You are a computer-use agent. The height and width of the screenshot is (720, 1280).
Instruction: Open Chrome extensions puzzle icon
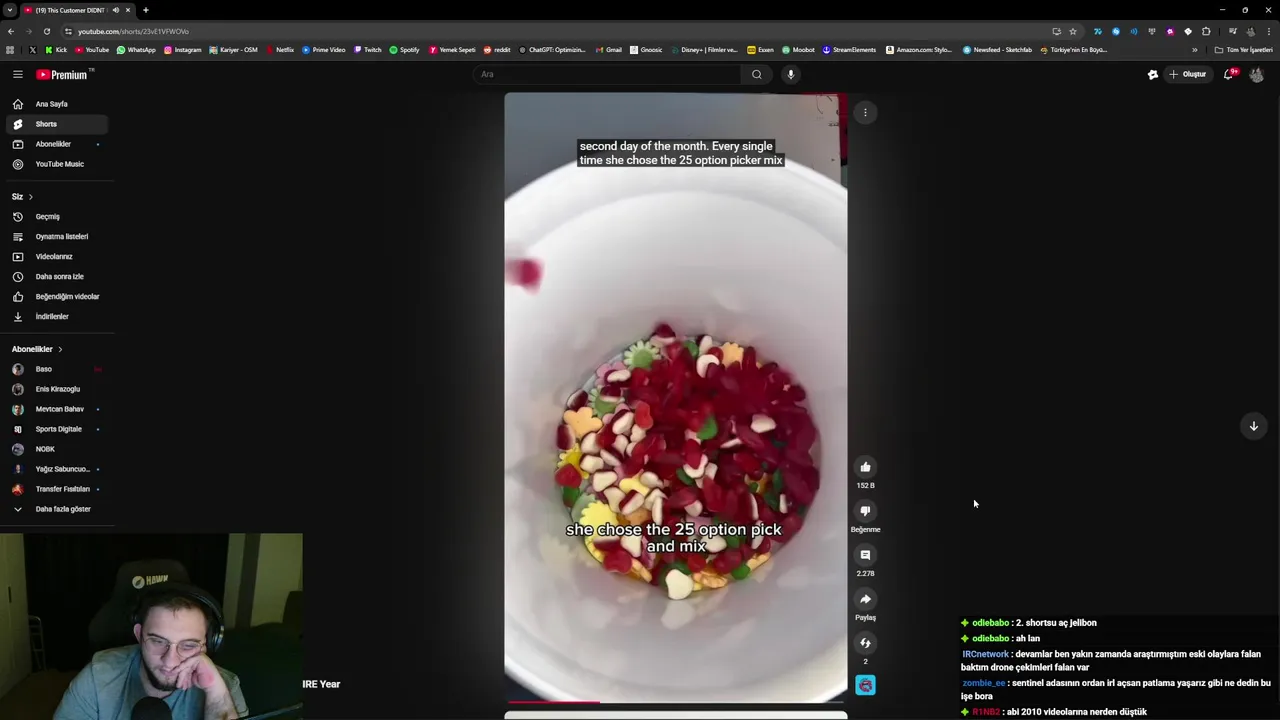(1206, 31)
